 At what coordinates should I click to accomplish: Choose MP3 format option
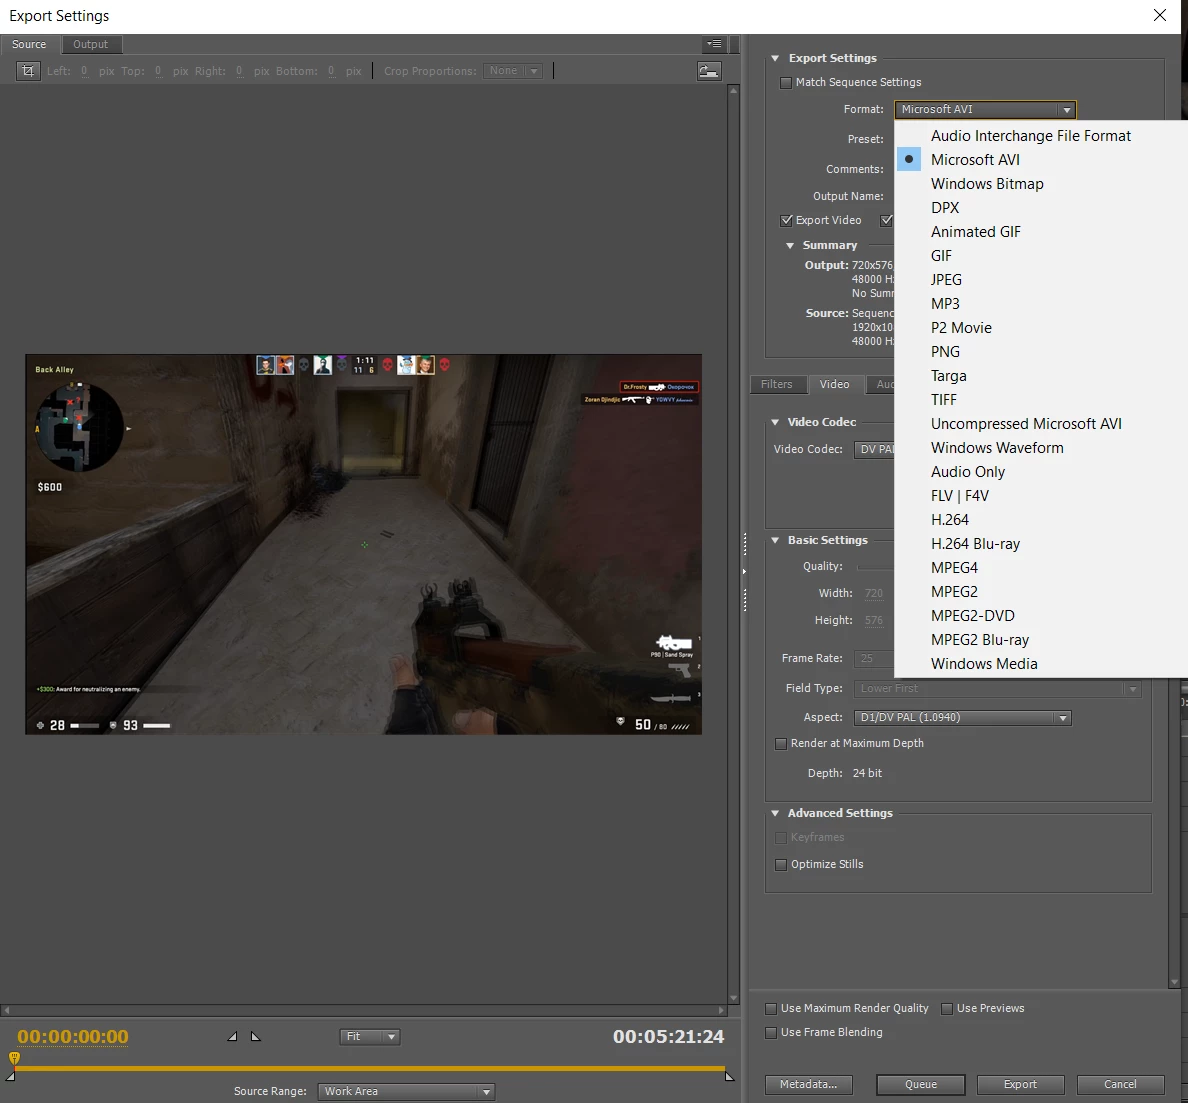coord(945,304)
